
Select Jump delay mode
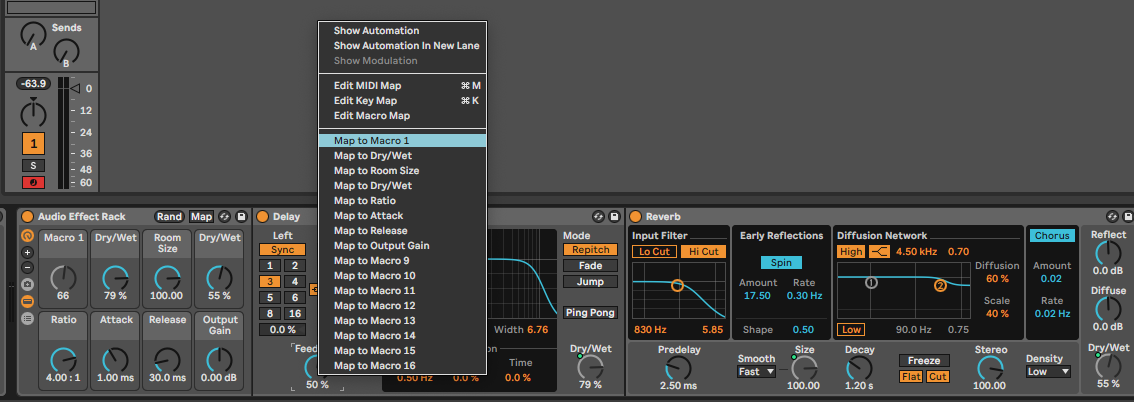click(590, 281)
